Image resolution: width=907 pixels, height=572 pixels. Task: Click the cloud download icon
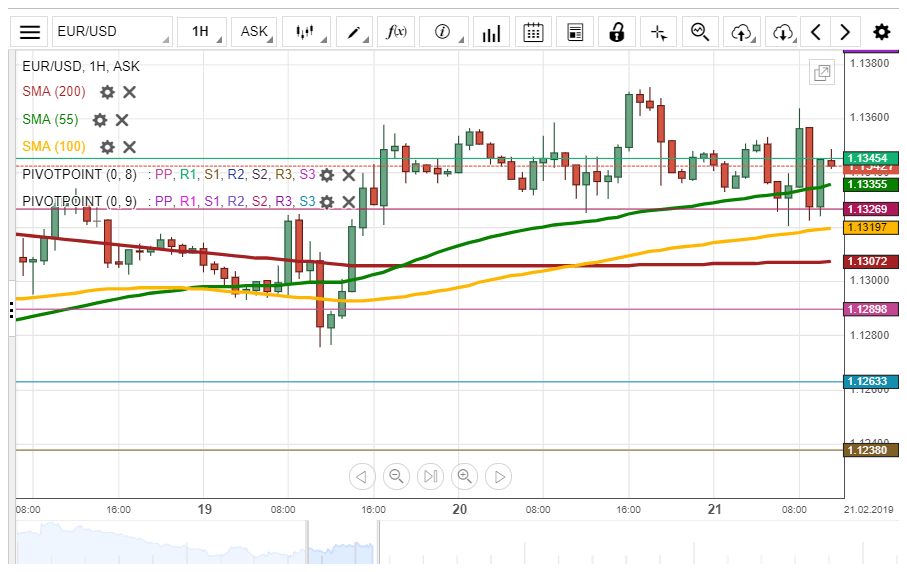[783, 32]
